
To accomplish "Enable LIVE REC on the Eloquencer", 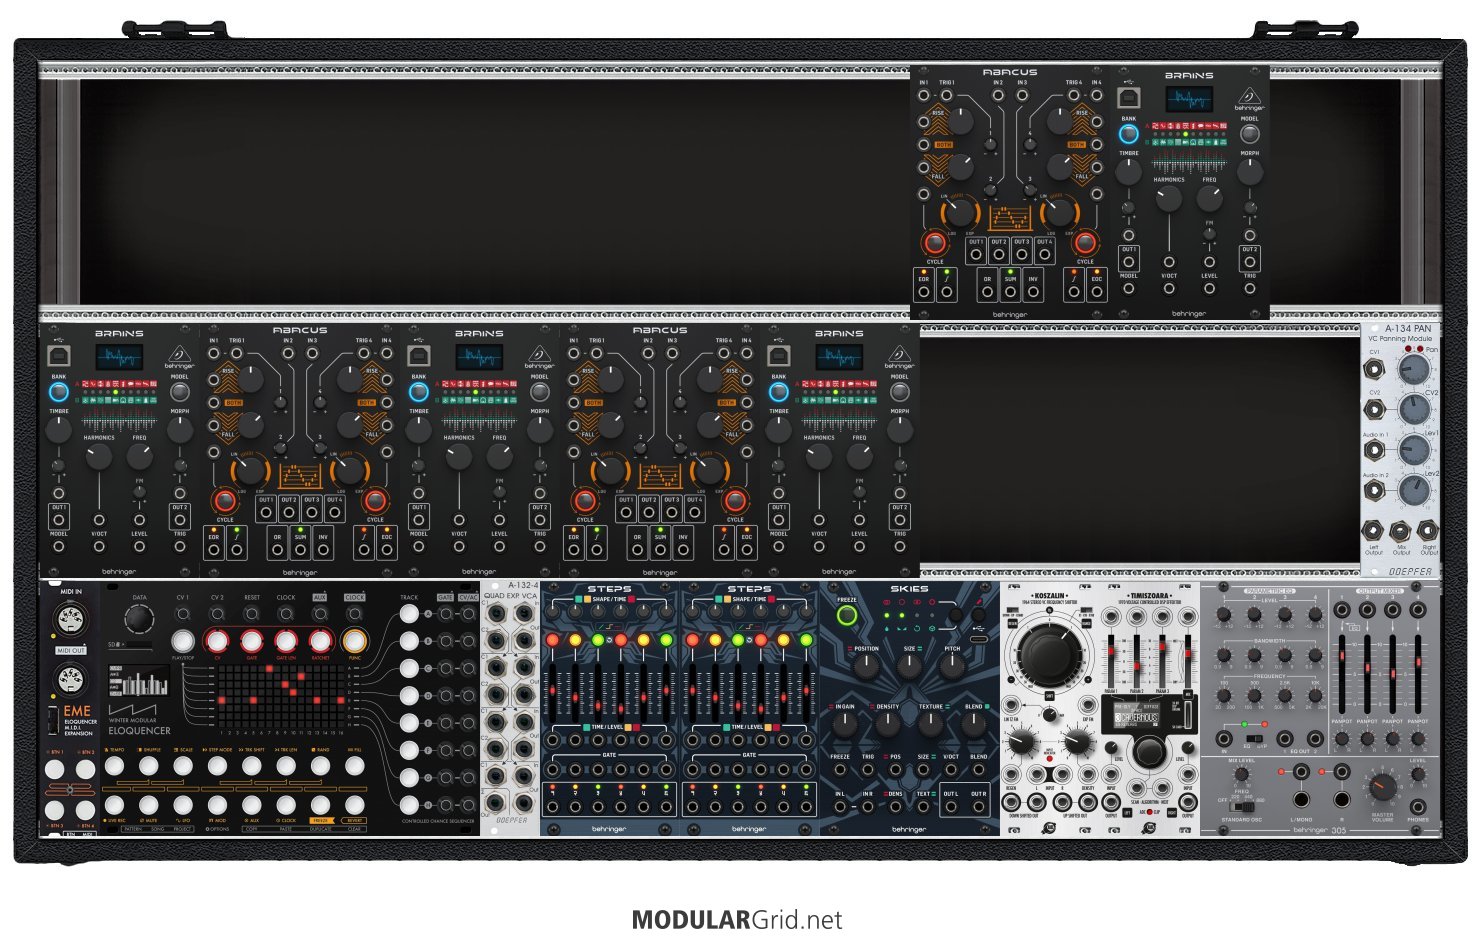I will pos(114,805).
